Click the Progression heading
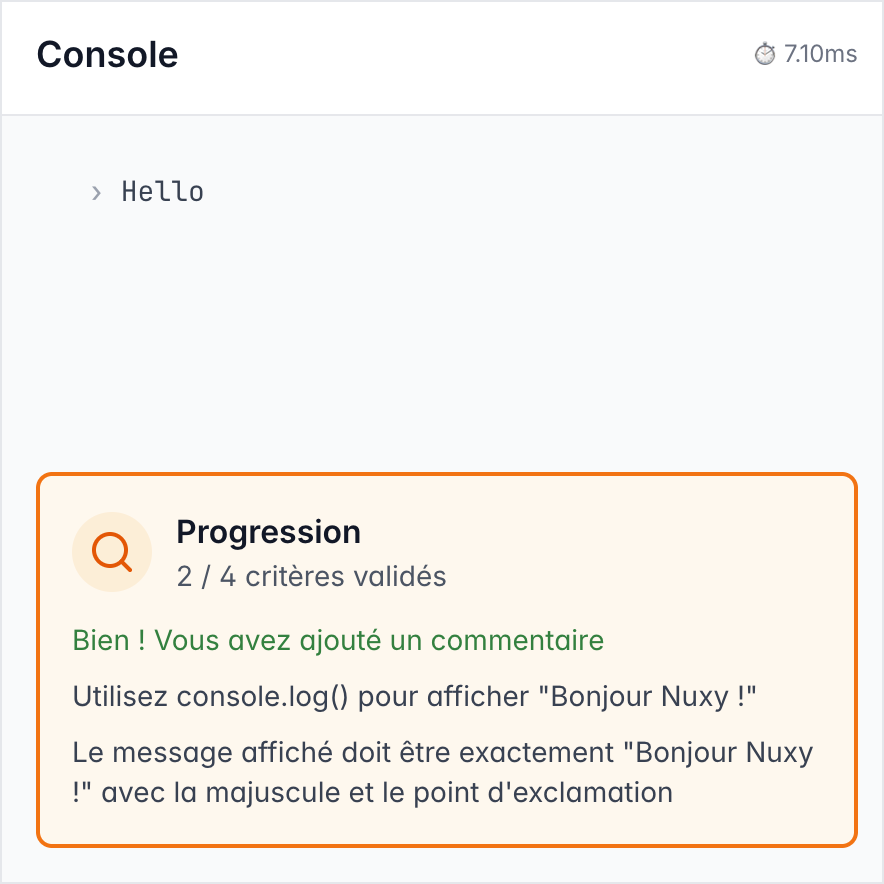884x884 pixels. click(x=269, y=532)
